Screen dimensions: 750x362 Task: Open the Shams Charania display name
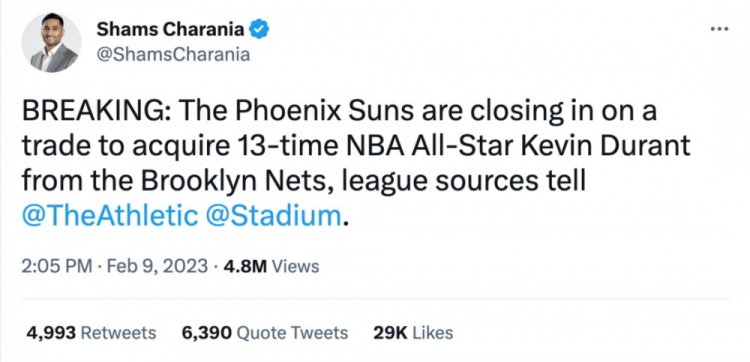[x=170, y=30]
